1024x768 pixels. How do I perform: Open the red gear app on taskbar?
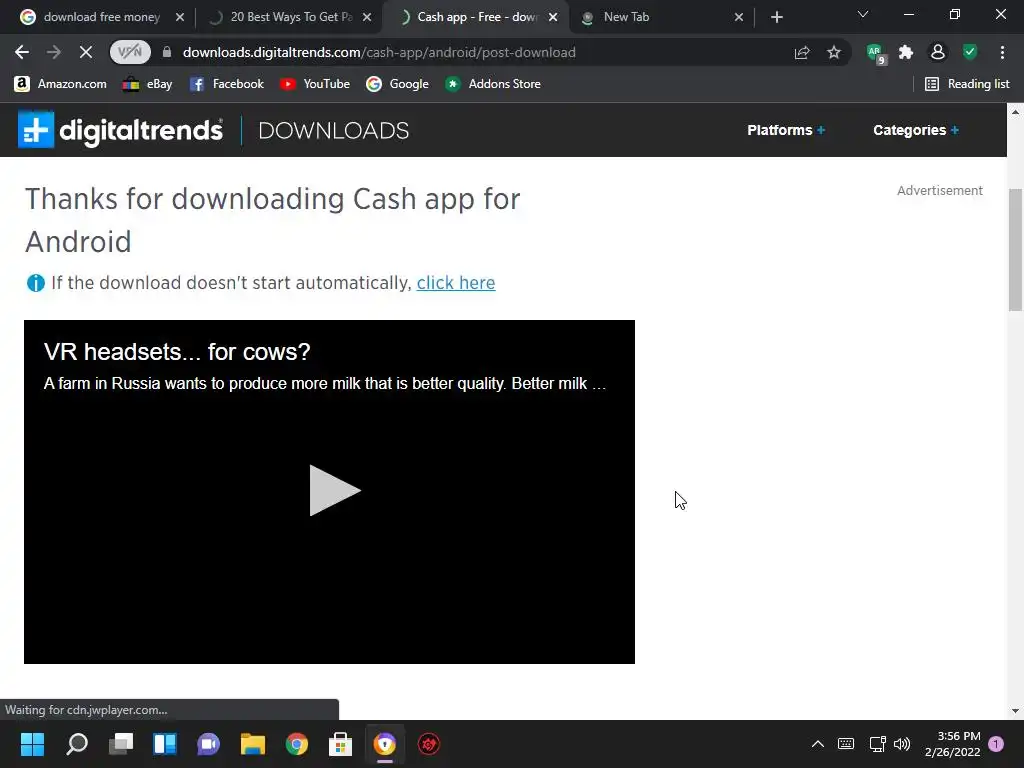(x=428, y=744)
